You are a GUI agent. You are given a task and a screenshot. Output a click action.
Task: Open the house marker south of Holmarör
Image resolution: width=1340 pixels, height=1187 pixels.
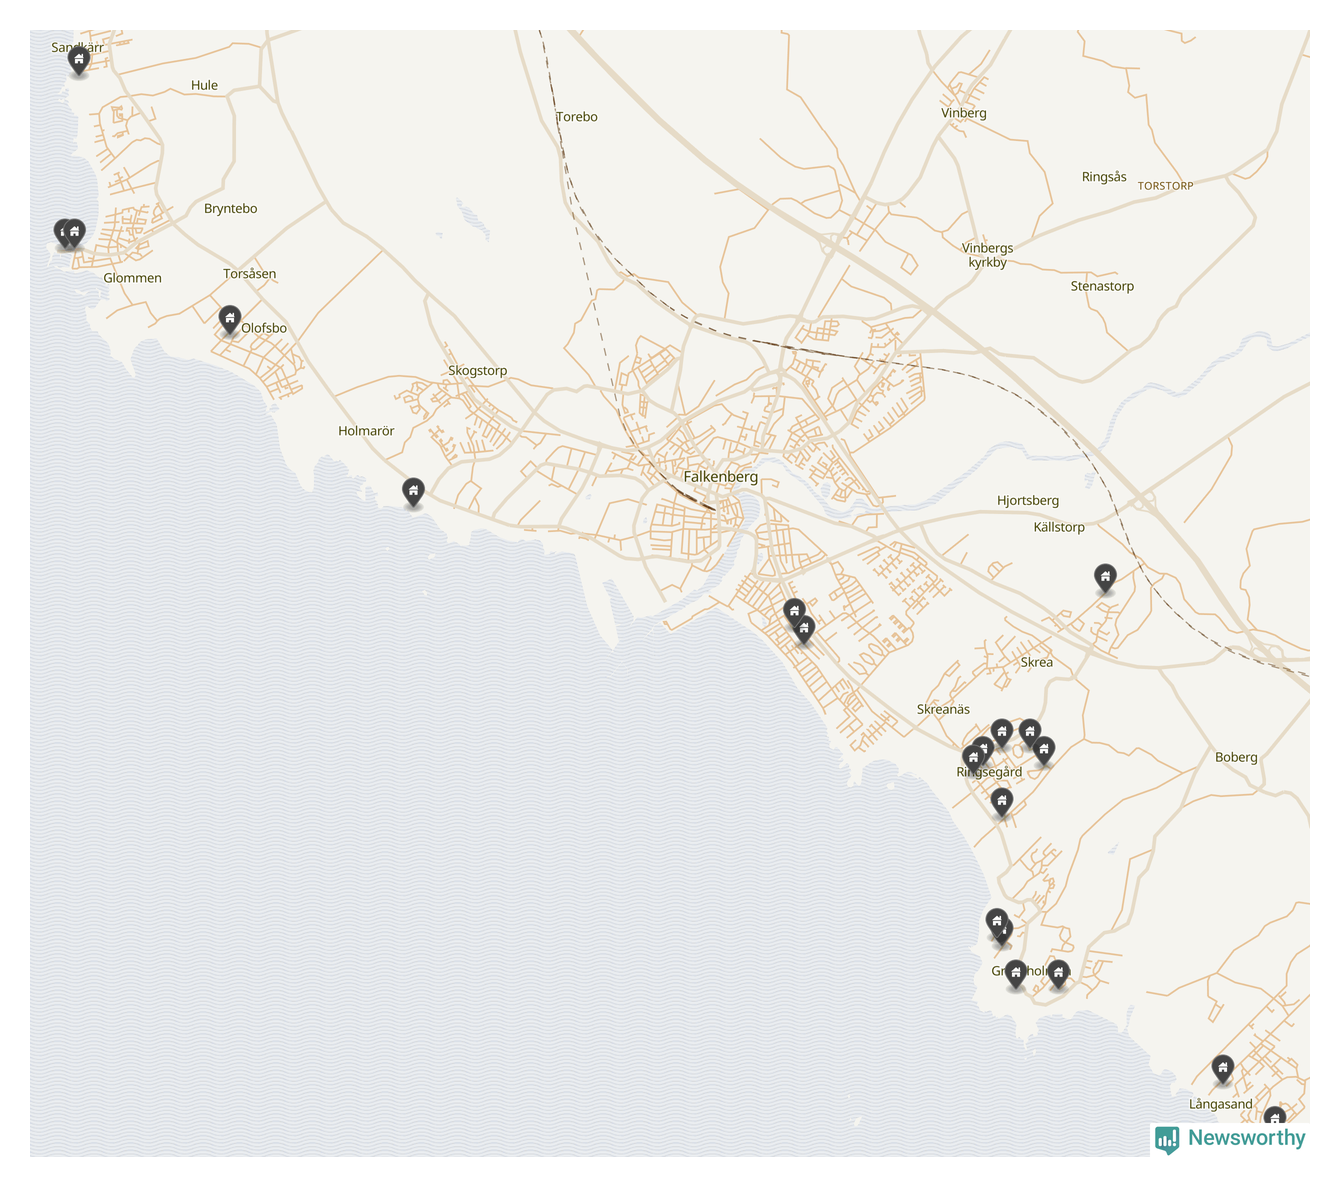[413, 491]
